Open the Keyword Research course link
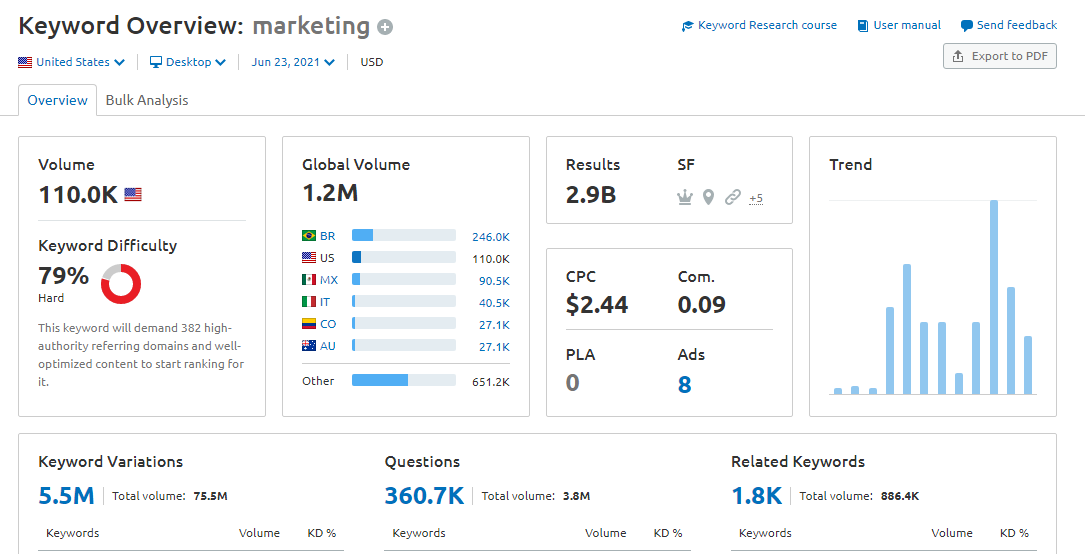1085x554 pixels. click(760, 26)
